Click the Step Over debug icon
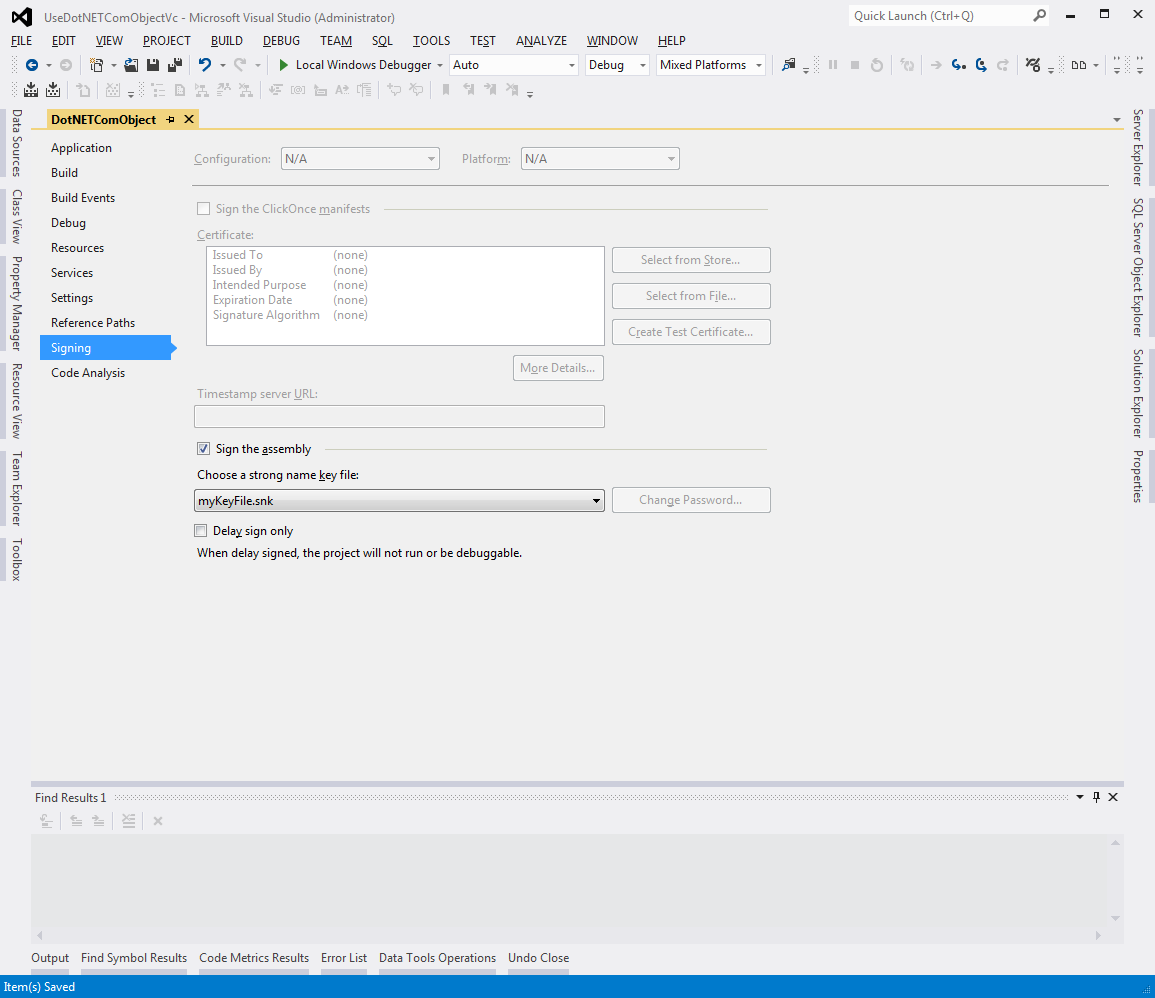Viewport: 1155px width, 998px height. [981, 65]
